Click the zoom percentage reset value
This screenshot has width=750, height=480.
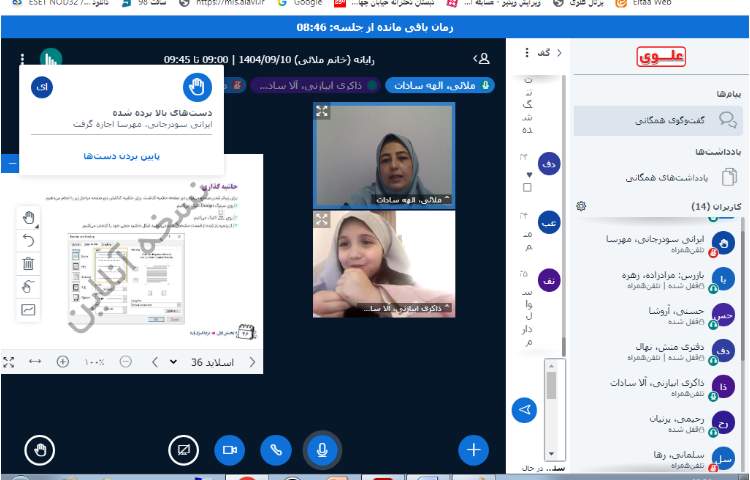coord(94,362)
